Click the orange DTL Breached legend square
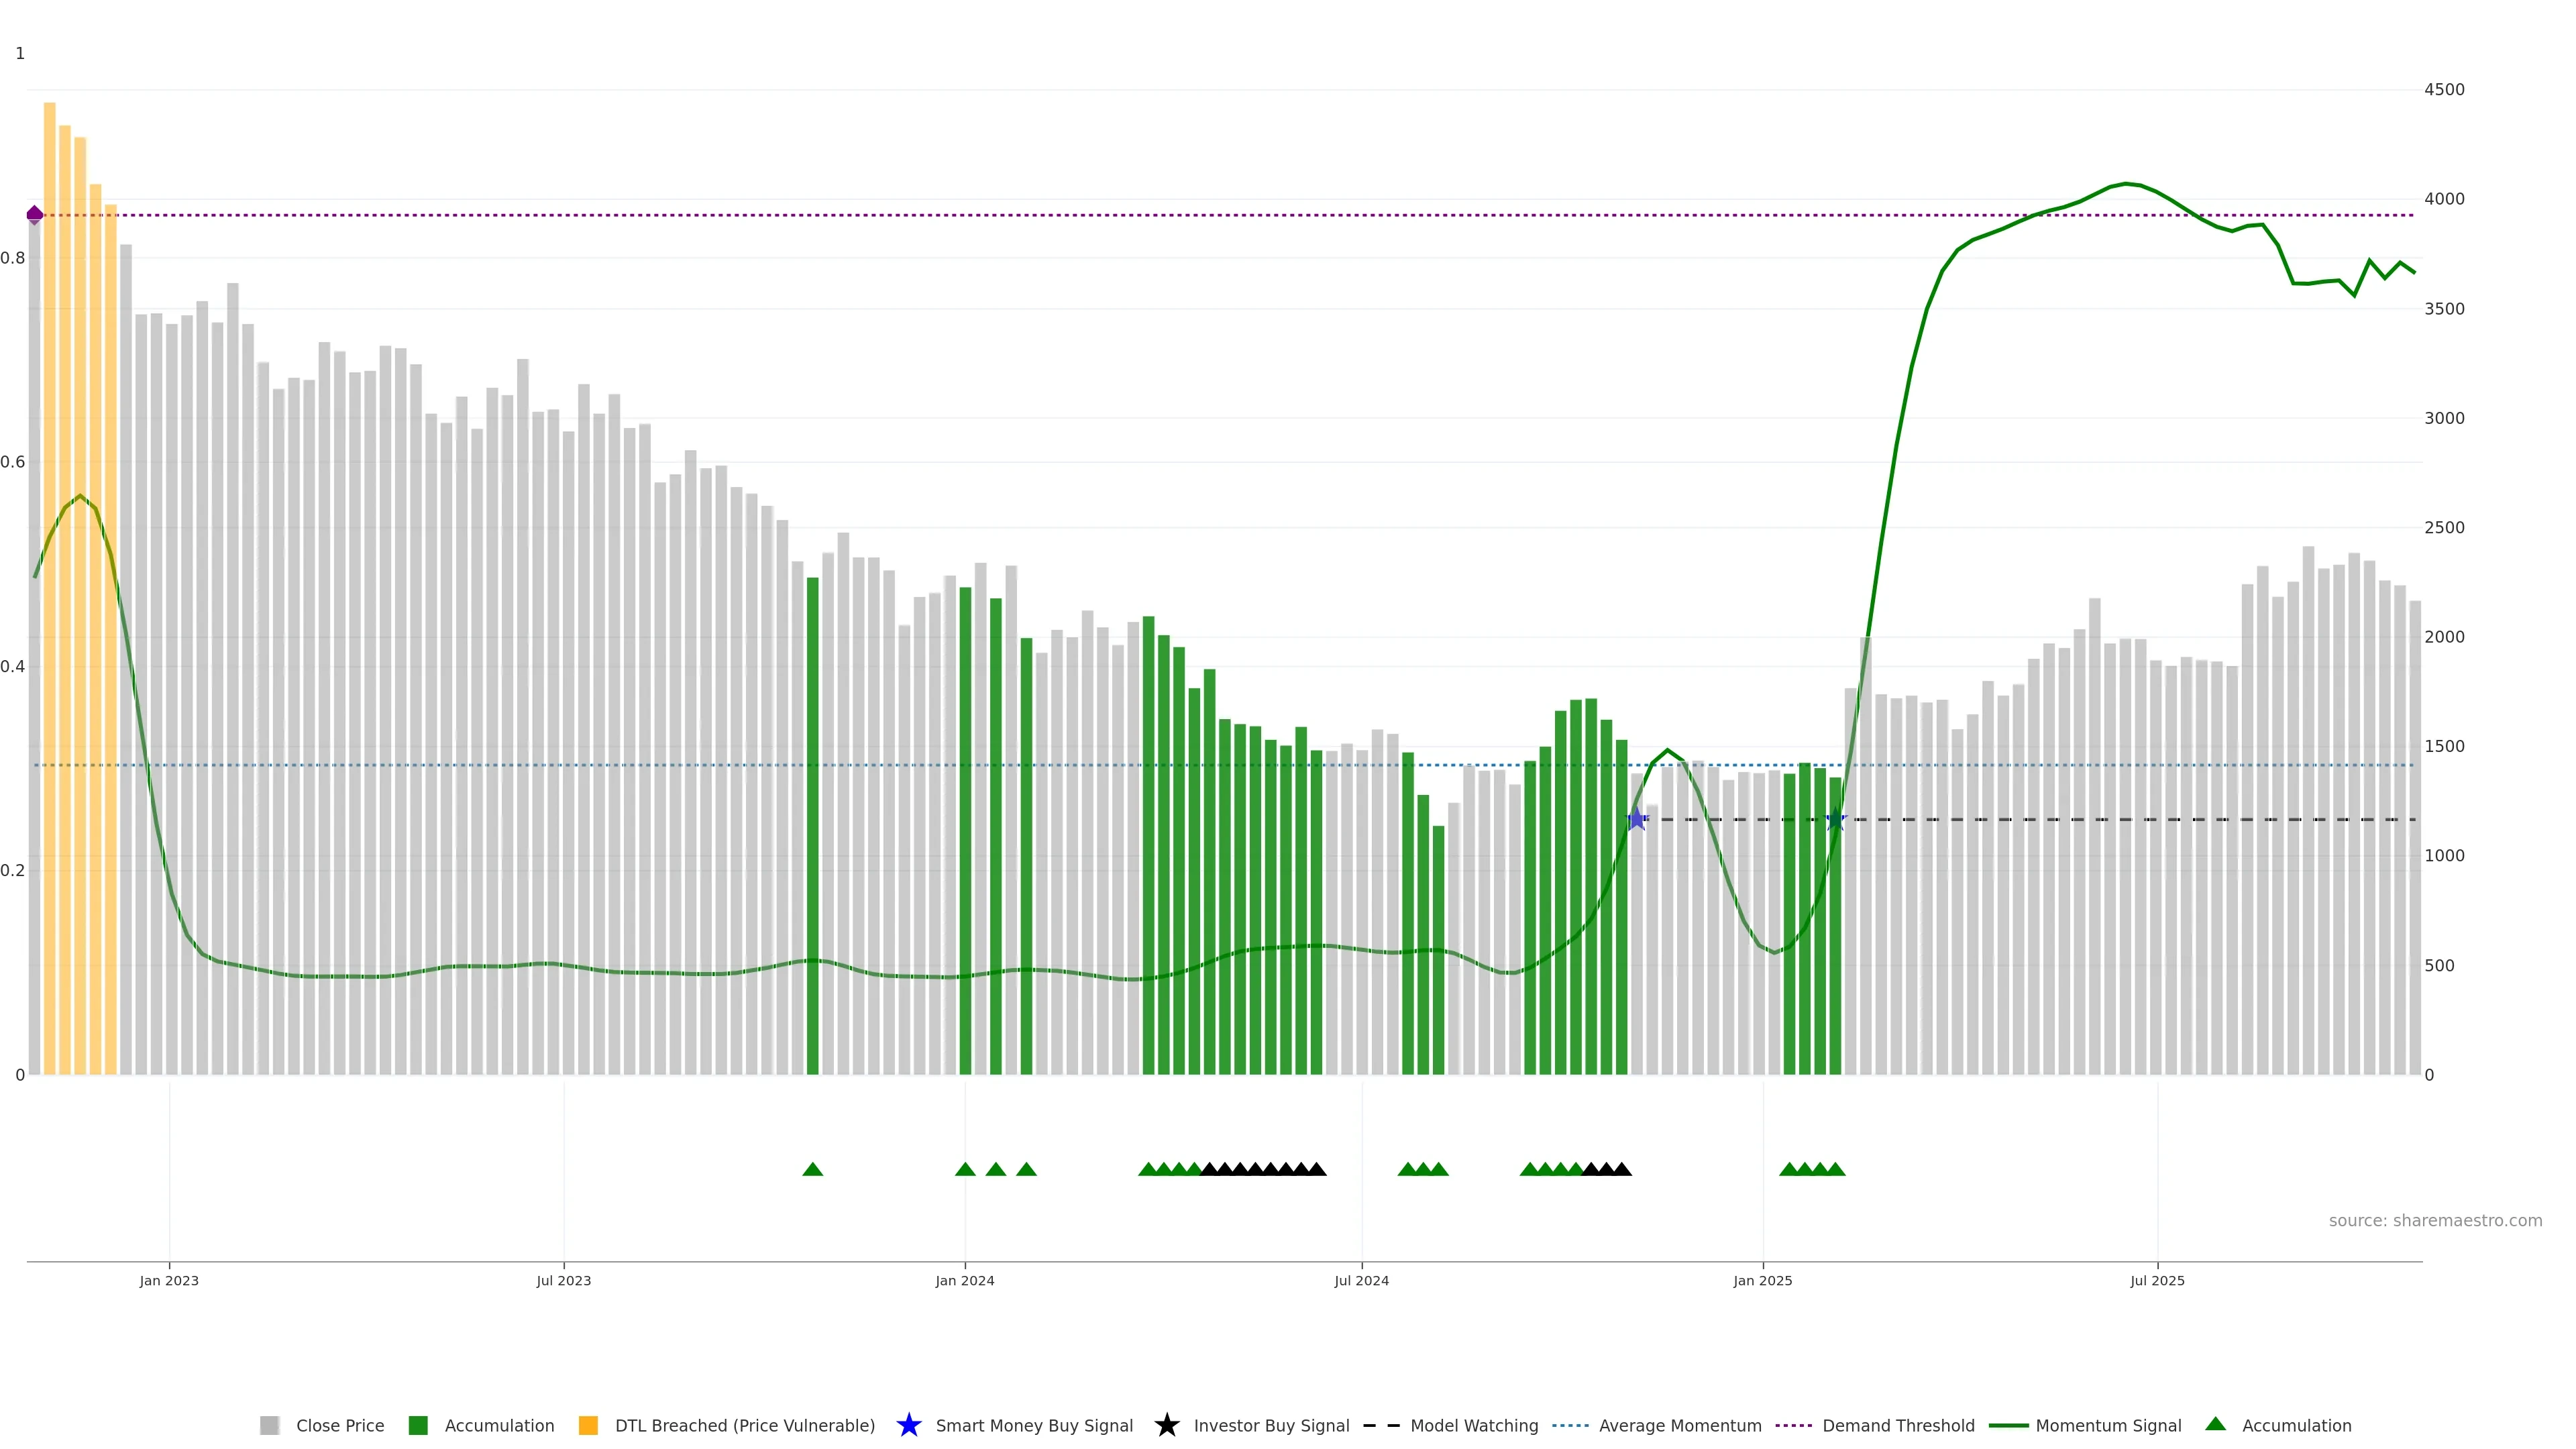The image size is (2576, 1449). pyautogui.click(x=588, y=1425)
